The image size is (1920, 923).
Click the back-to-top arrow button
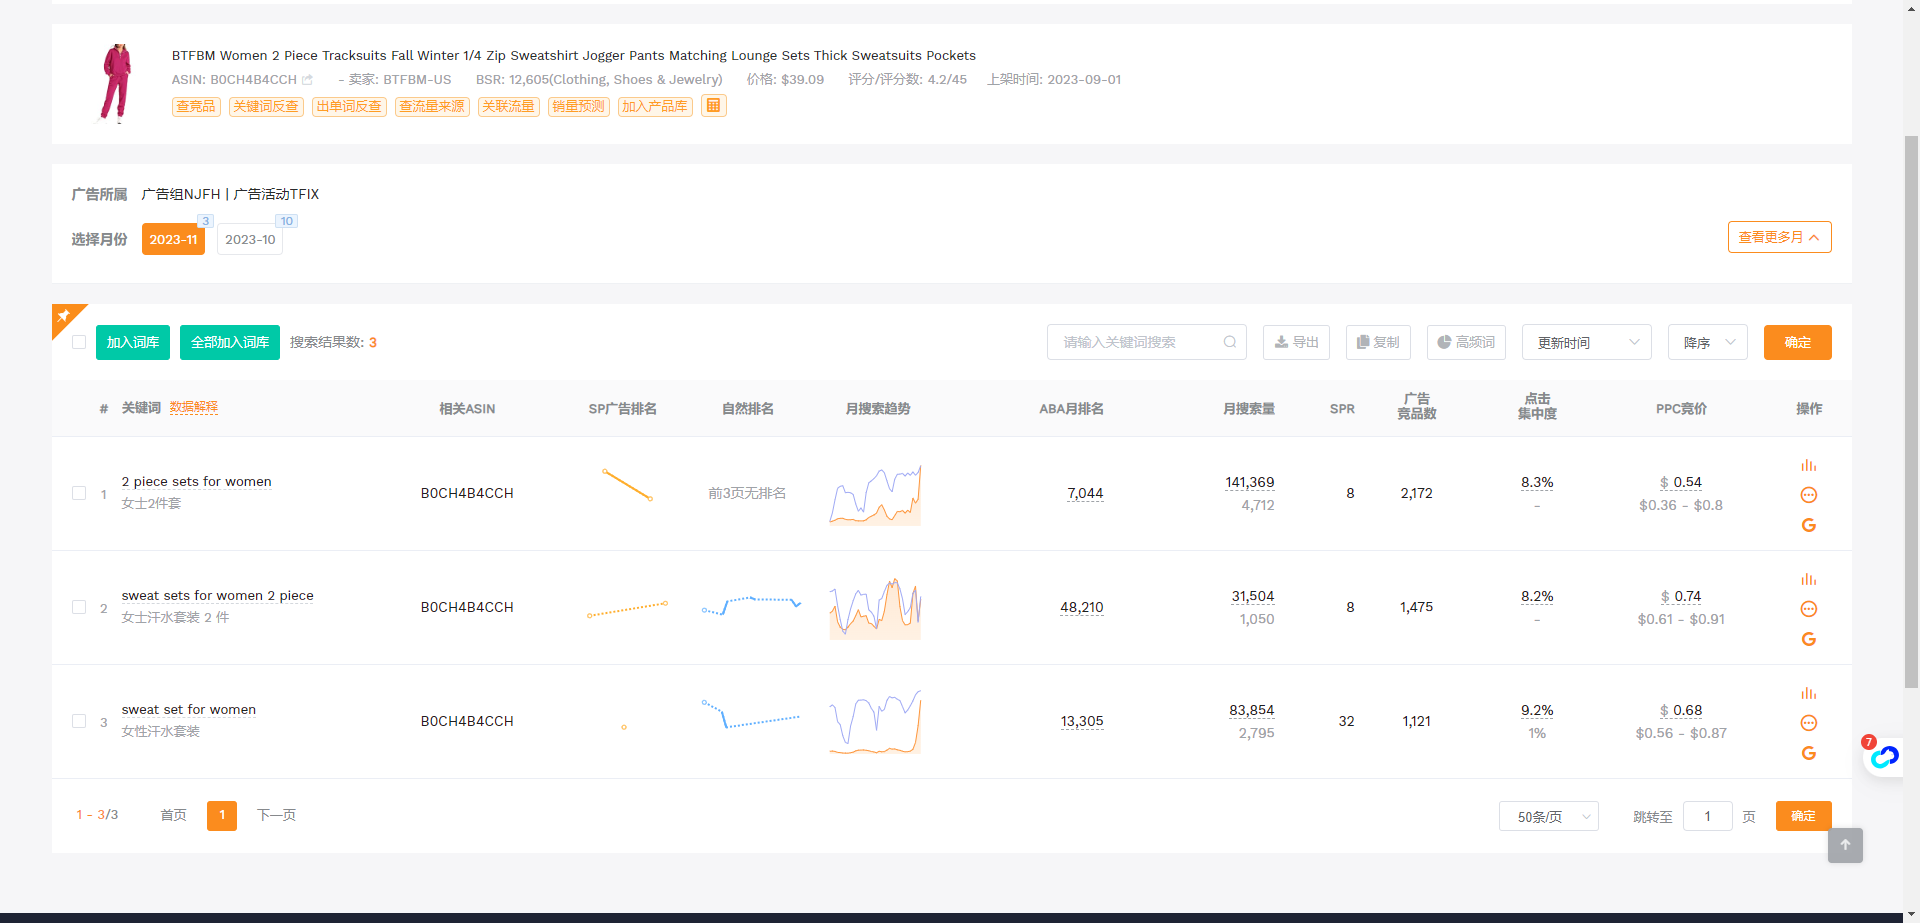(1845, 845)
